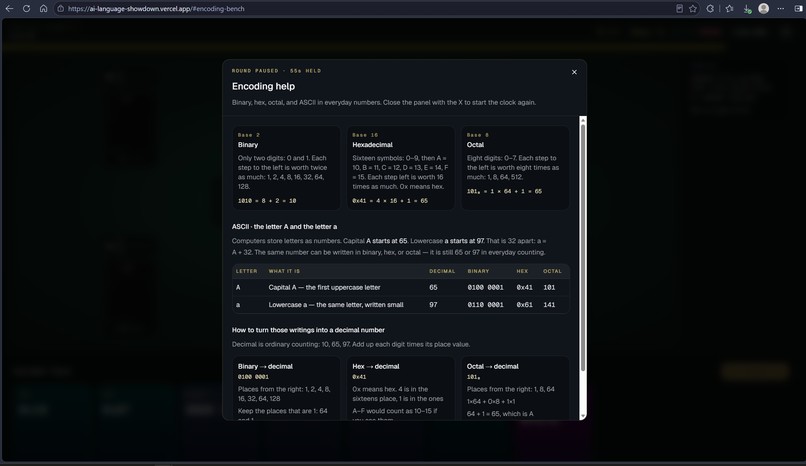Open the reading view icon in address bar

[x=679, y=9]
